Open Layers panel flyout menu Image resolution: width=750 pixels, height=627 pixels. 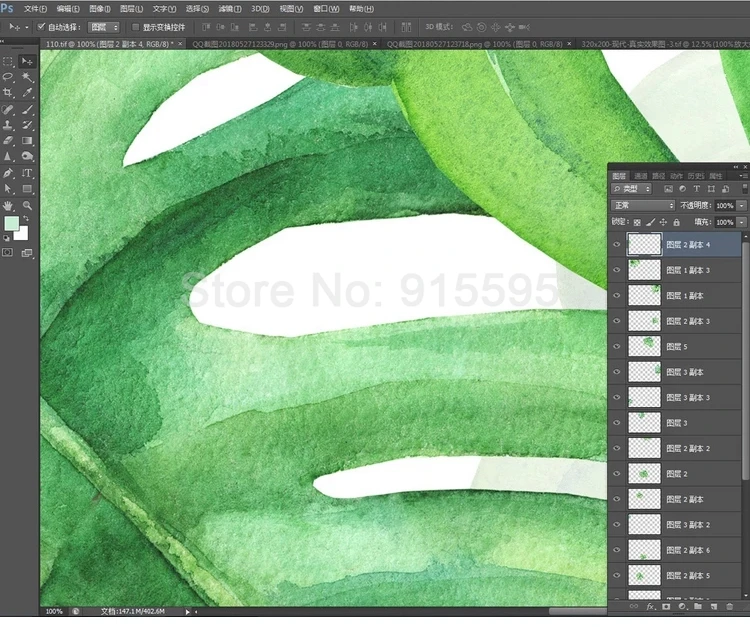[x=744, y=176]
